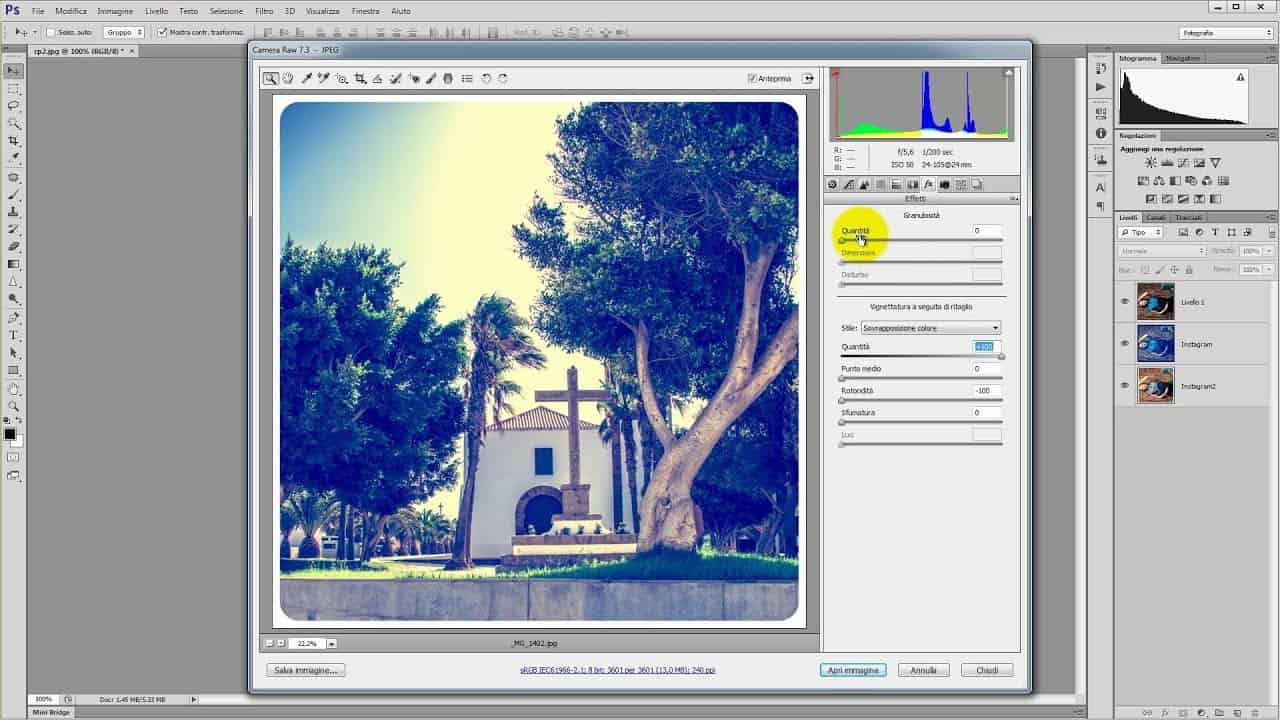Open the zoom percentage dropdown below the preview

[x=331, y=643]
